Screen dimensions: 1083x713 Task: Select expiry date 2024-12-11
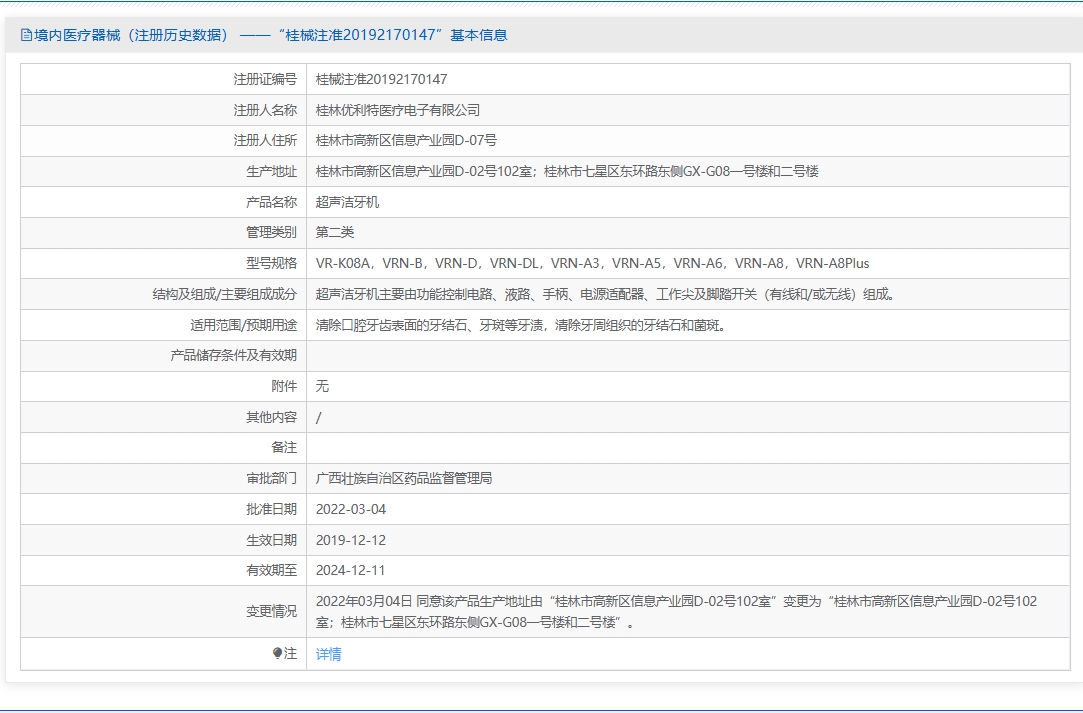coord(351,571)
